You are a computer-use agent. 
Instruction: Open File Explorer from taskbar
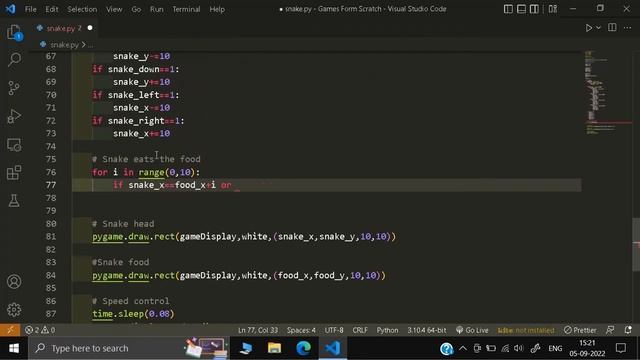tap(274, 348)
